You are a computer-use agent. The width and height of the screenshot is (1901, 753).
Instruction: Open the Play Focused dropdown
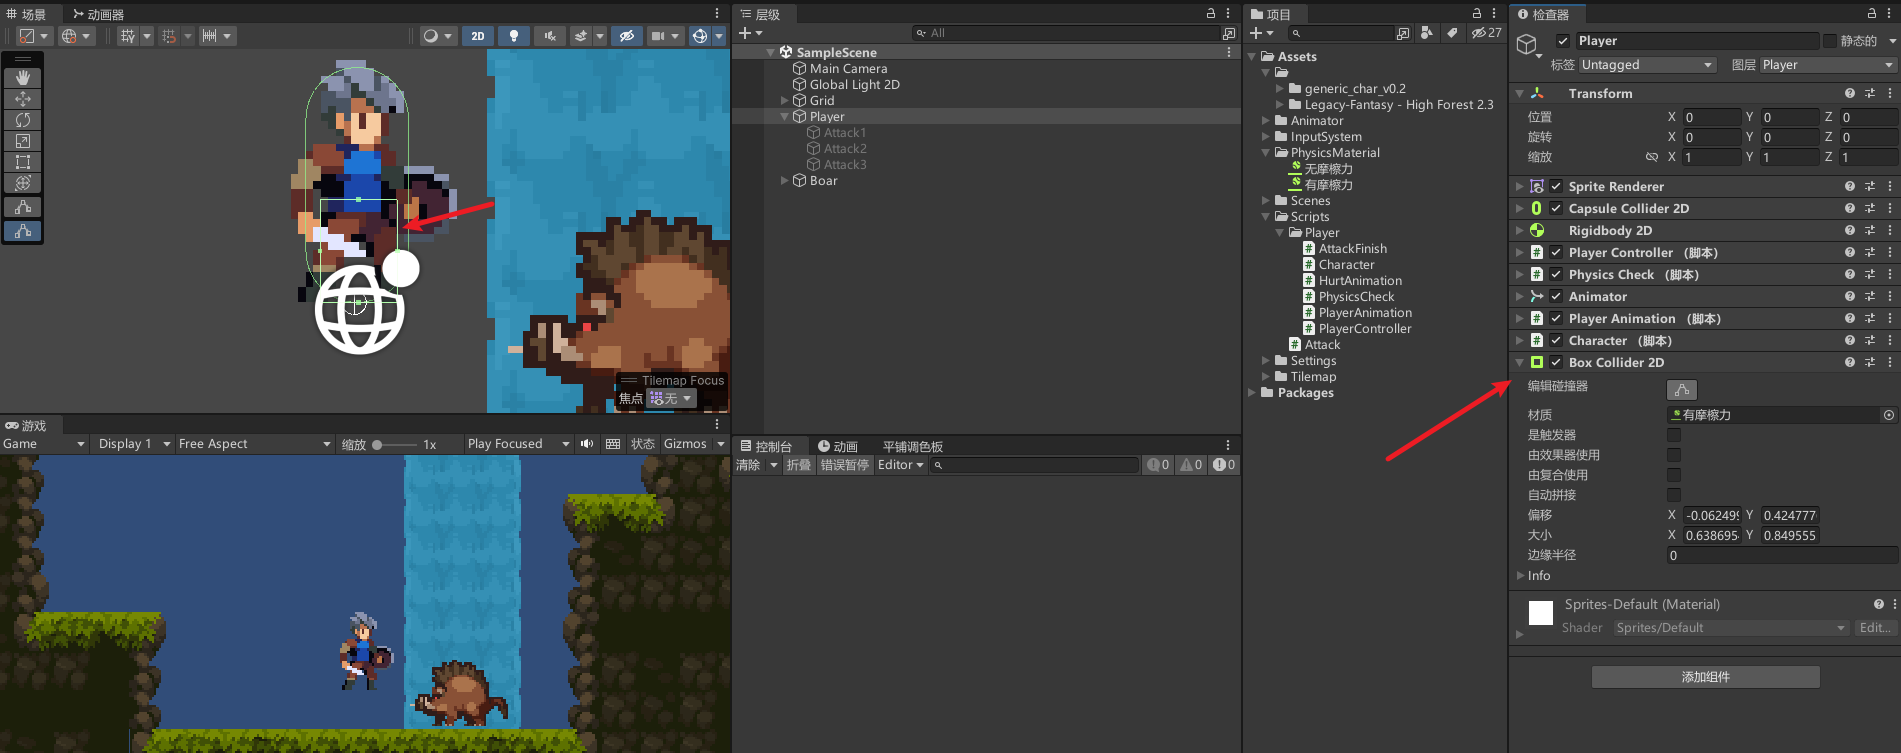pyautogui.click(x=518, y=444)
